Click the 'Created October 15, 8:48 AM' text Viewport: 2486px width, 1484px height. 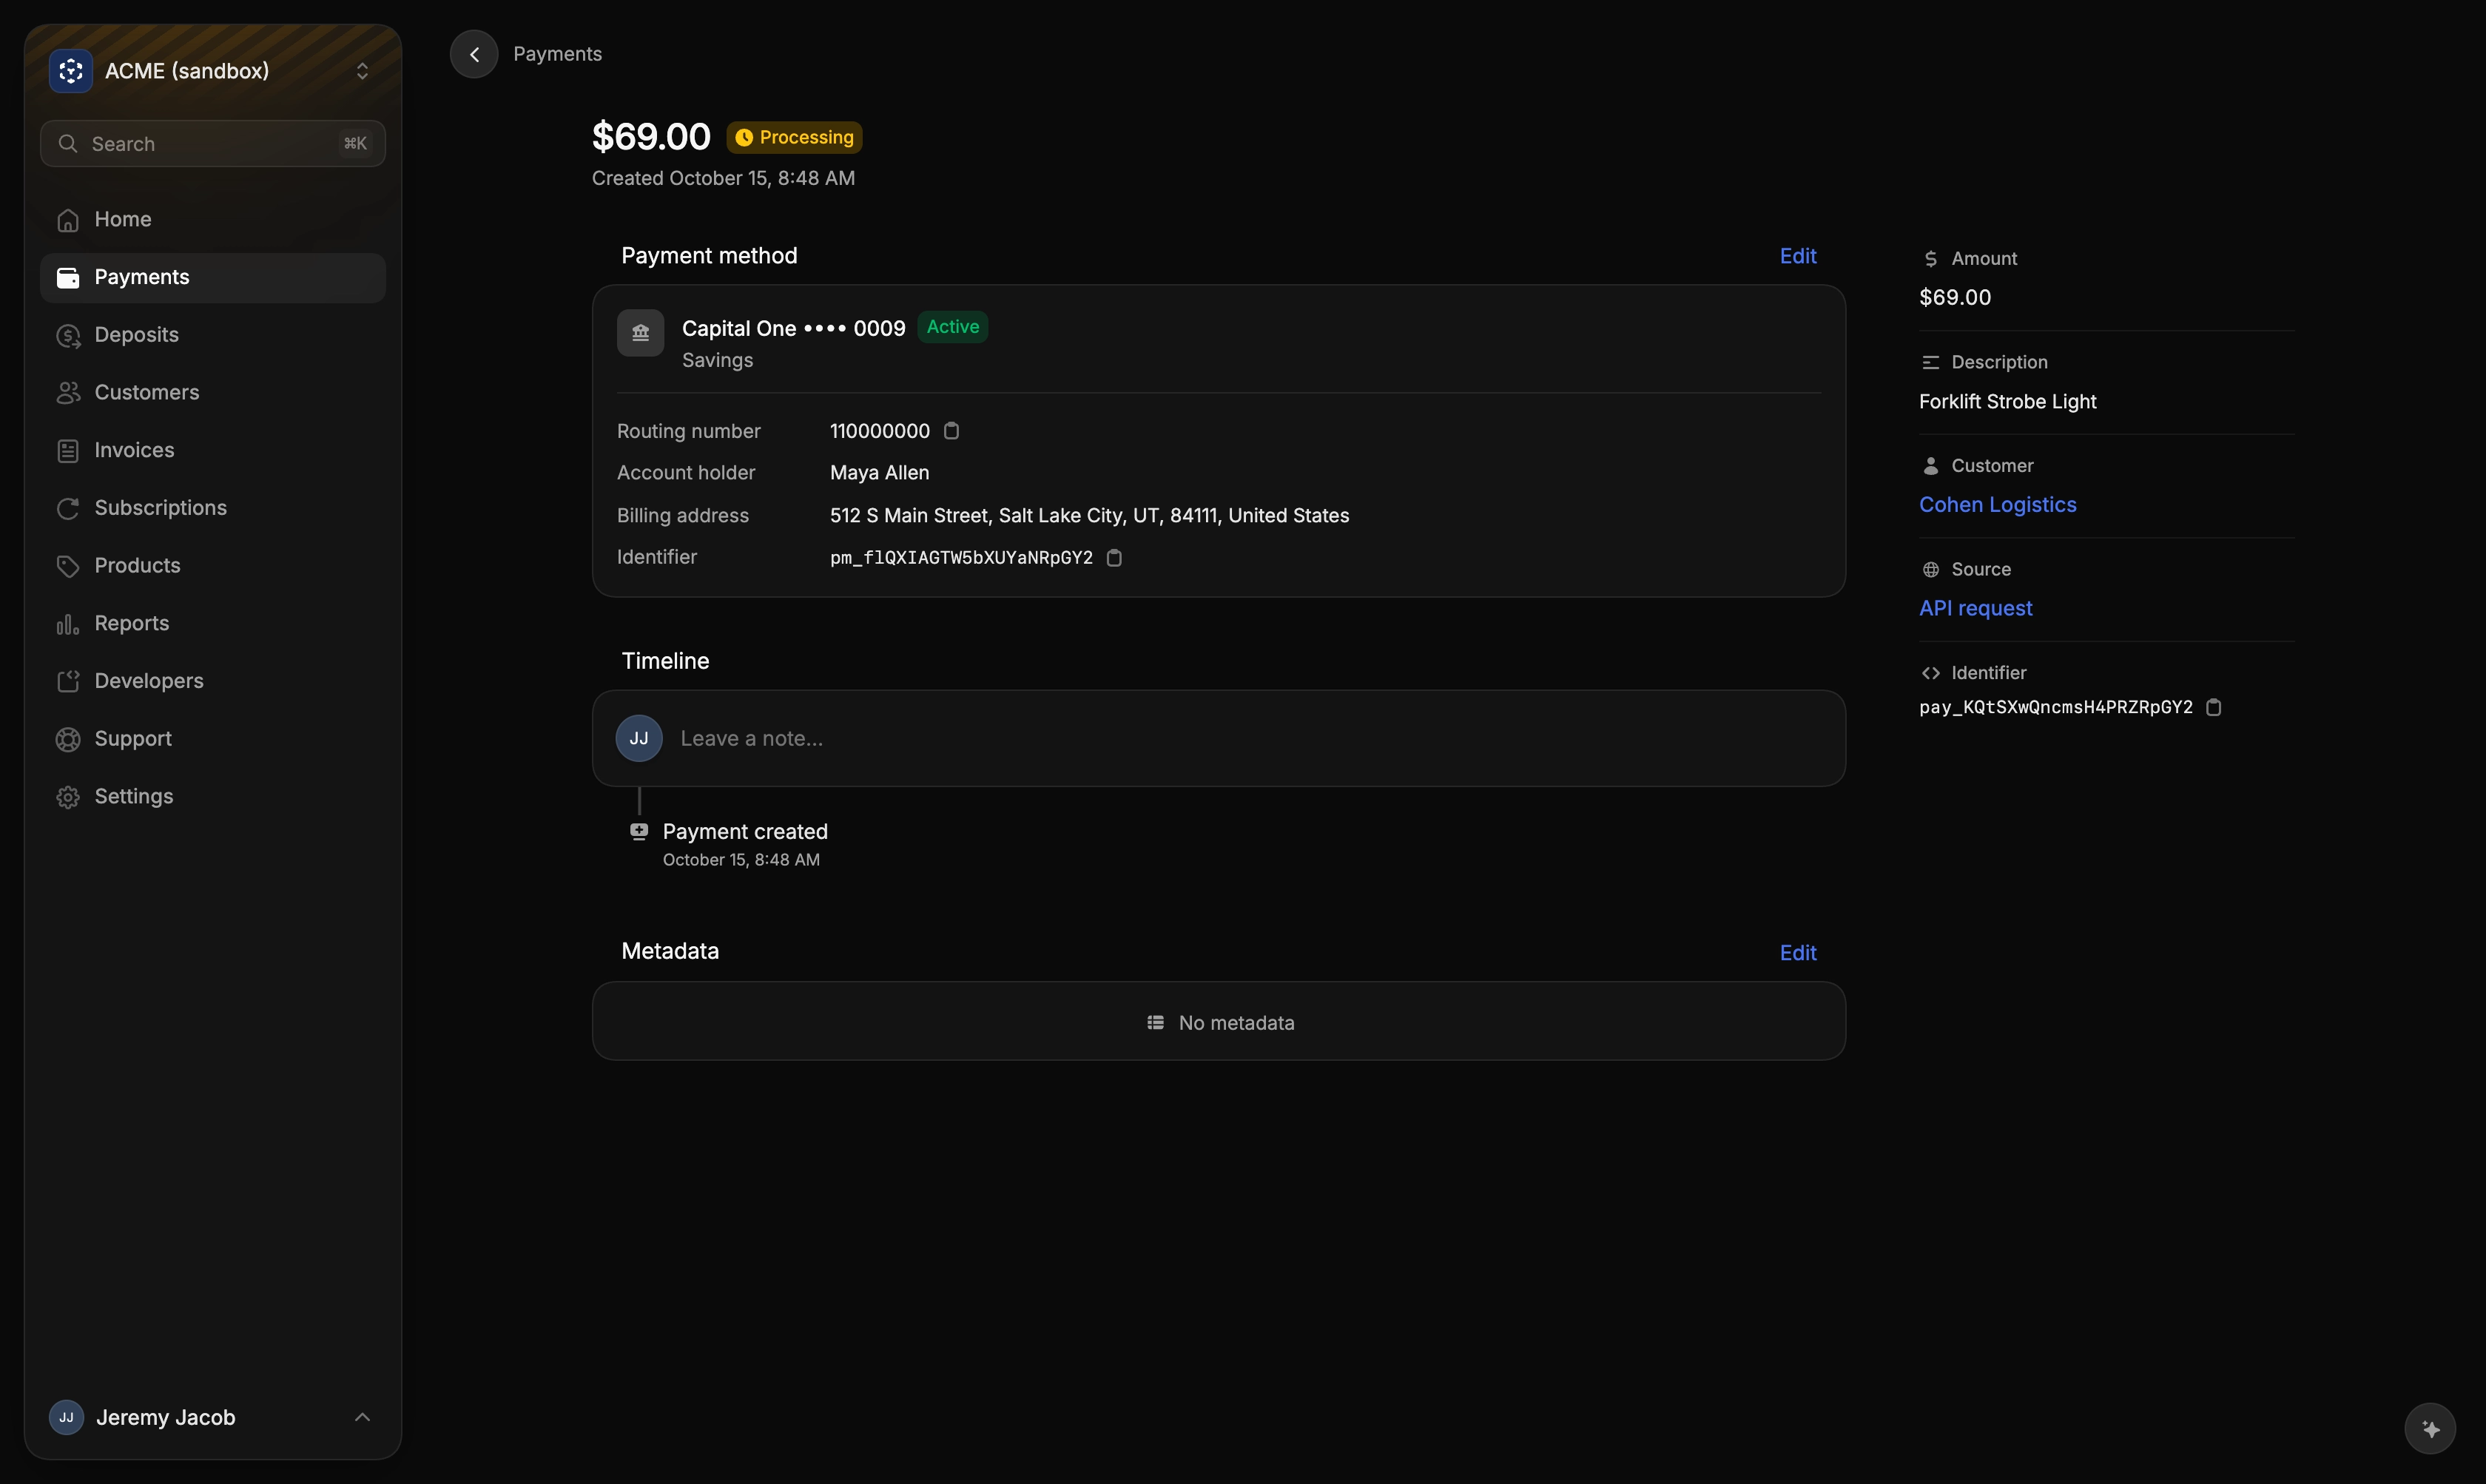[x=723, y=178]
